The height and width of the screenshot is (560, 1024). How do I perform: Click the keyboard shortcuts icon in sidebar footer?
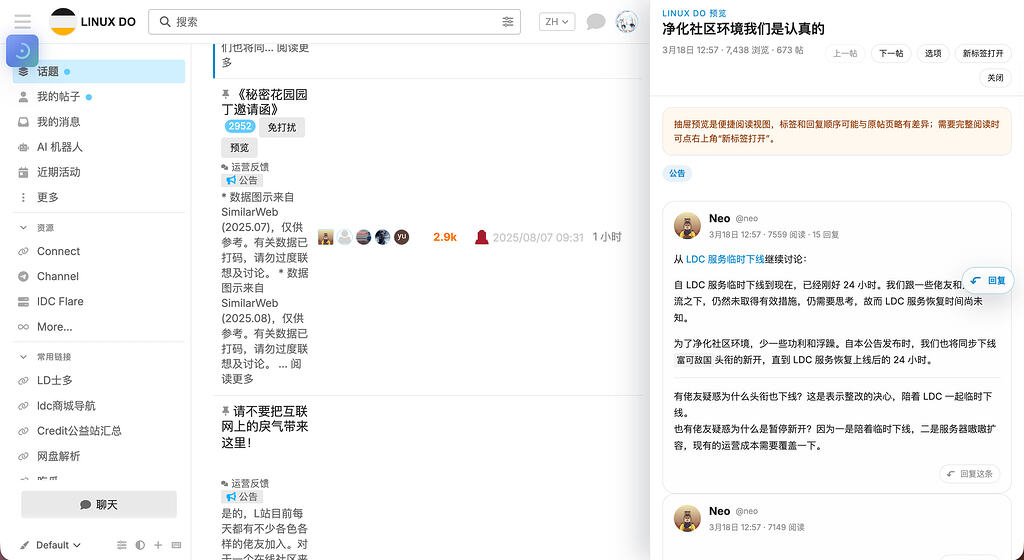176,545
